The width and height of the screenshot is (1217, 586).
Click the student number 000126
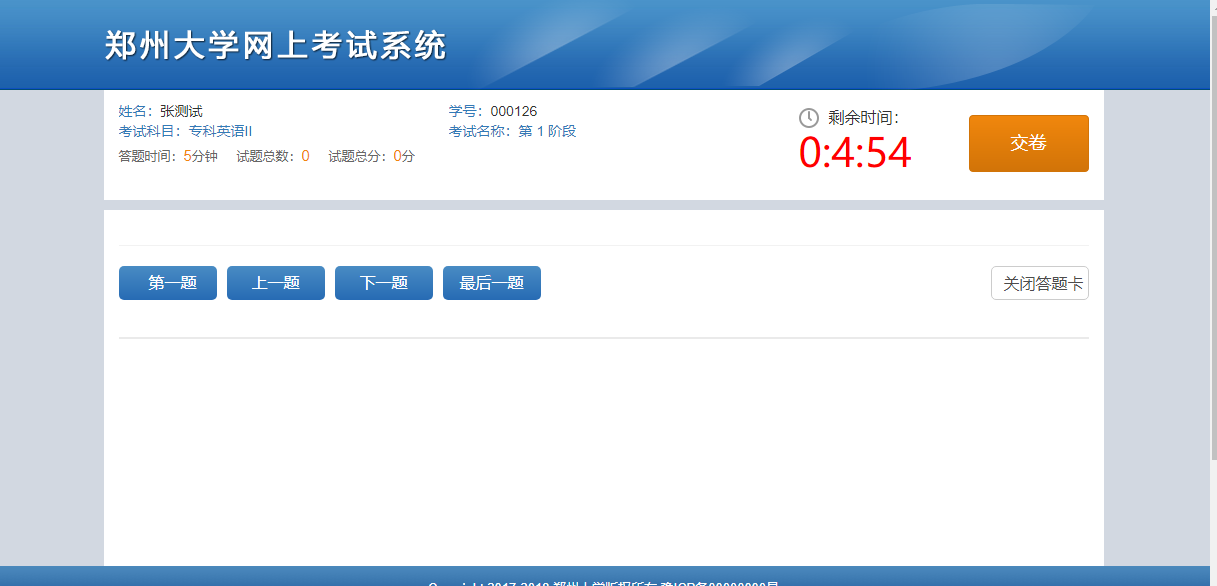(513, 111)
